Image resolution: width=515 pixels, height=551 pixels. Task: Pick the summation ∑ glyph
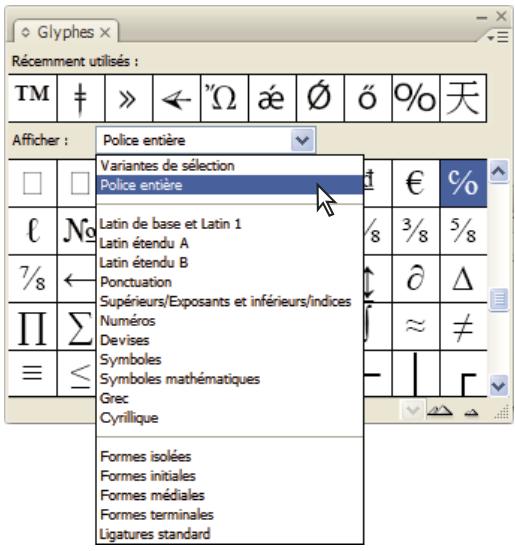77,326
